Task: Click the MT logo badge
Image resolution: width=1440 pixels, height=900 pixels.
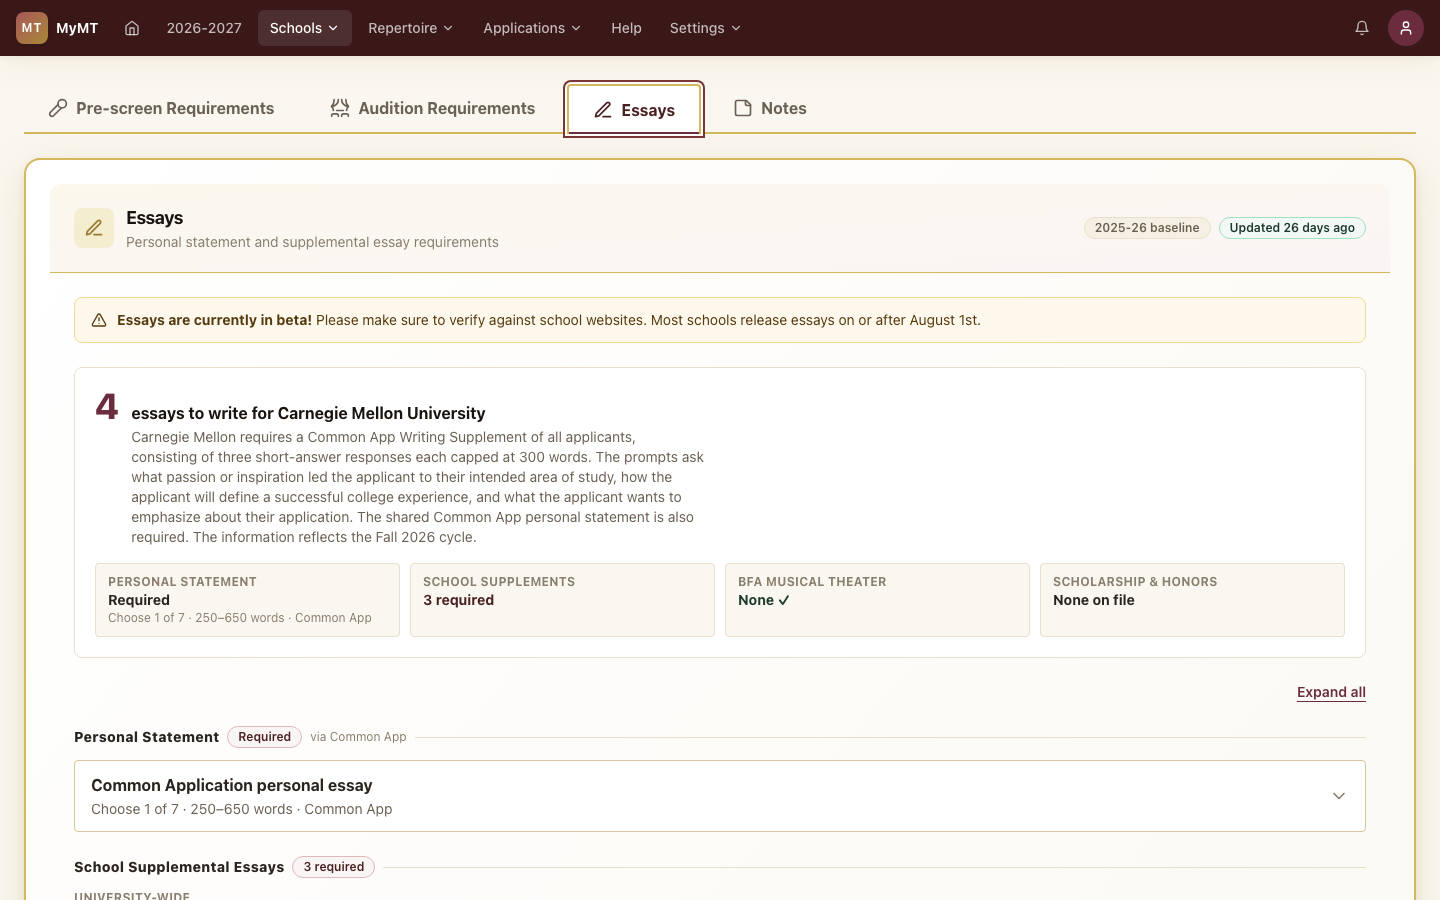Action: click(x=32, y=28)
